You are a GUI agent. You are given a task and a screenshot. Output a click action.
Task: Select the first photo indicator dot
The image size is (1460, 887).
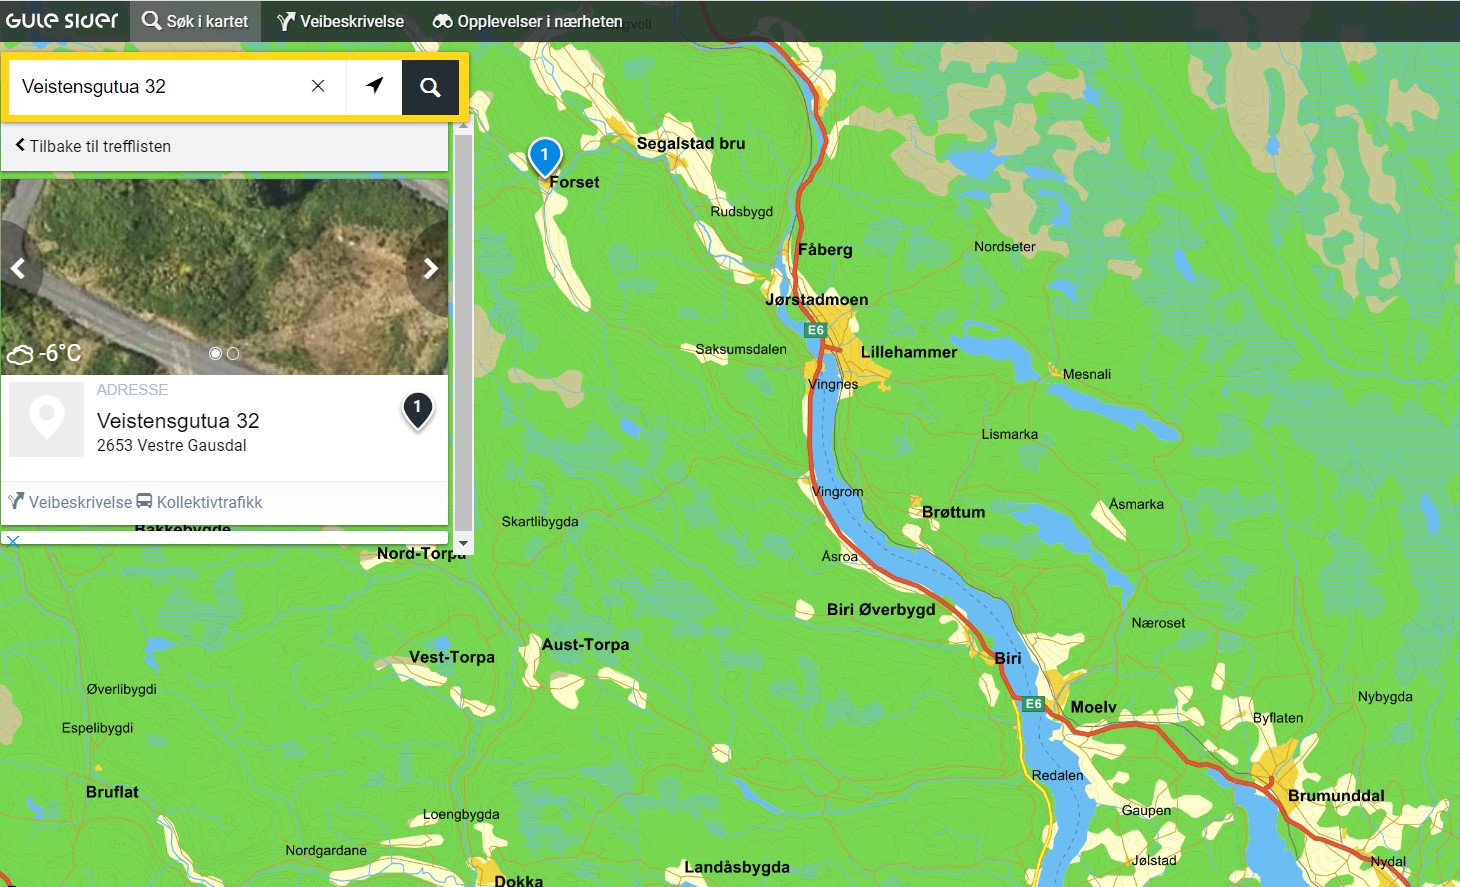pos(215,353)
